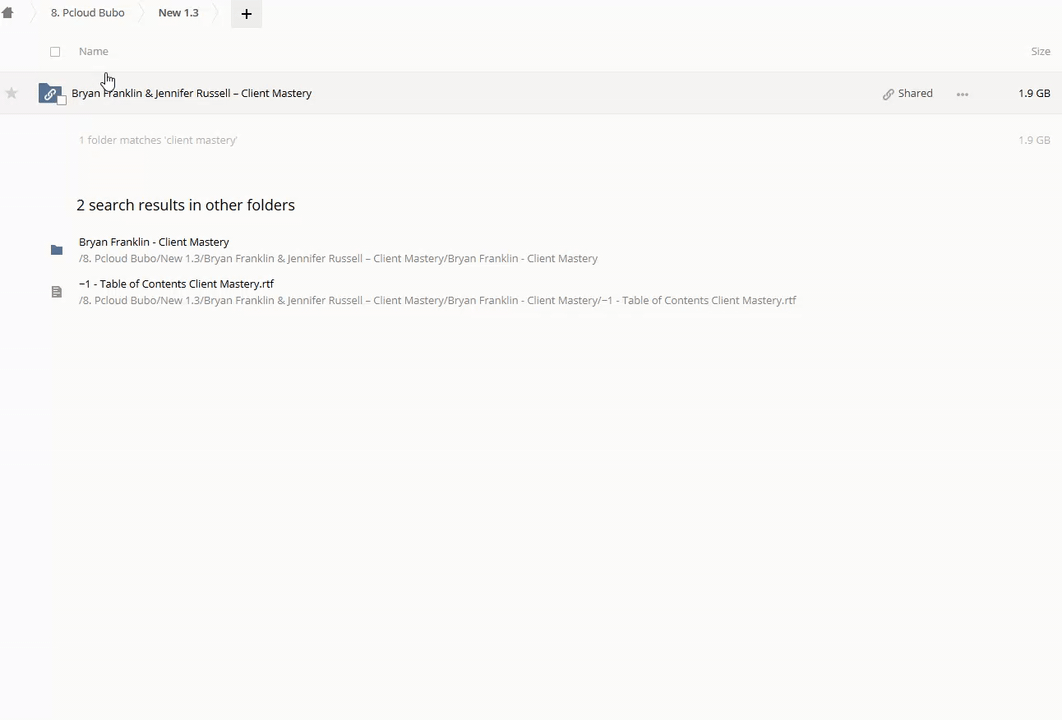Open Bryan Franklin & Jennifer Russell folder
Viewport: 1062px width, 720px height.
[192, 93]
